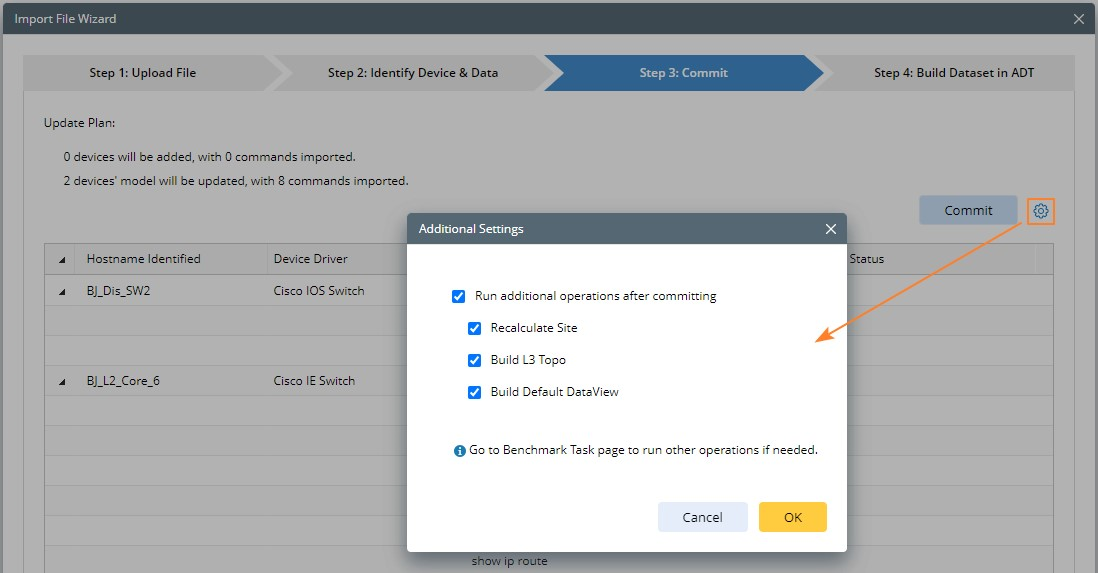Screen dimensions: 1098x573
Task: Uncheck Run additional operations after committing
Action: 459,296
